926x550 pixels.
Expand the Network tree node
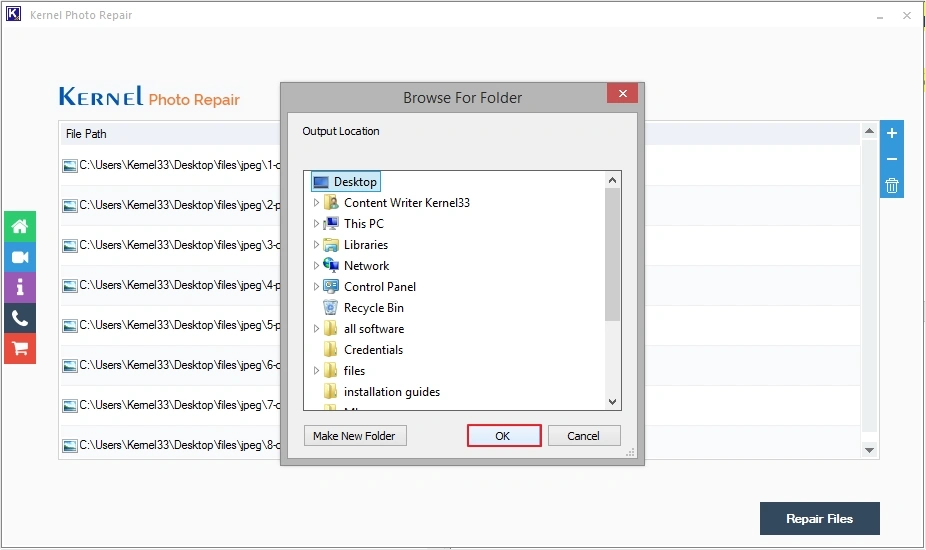(316, 266)
